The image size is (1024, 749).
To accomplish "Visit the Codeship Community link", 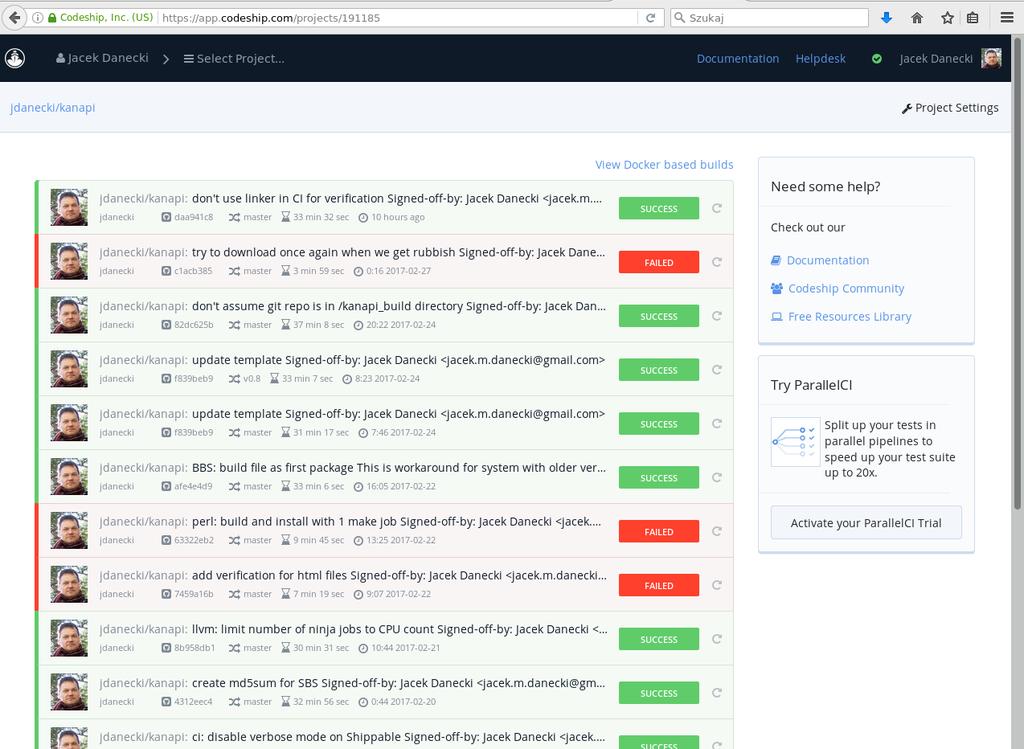I will point(846,288).
